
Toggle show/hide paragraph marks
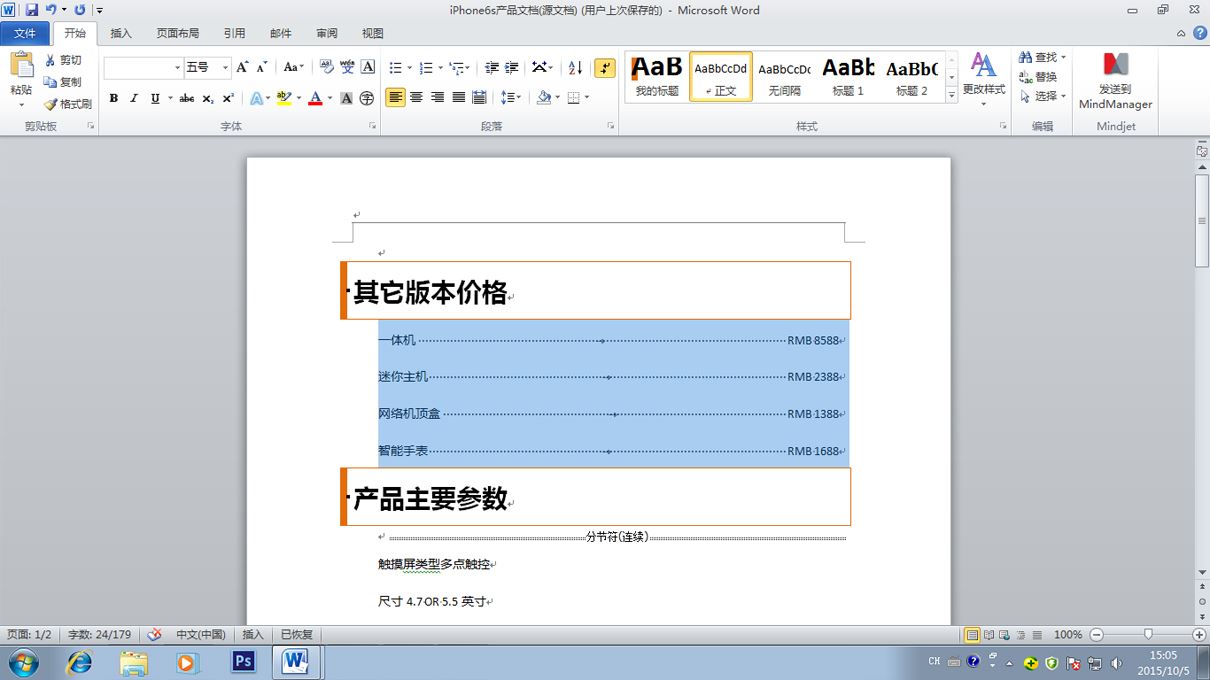[605, 67]
